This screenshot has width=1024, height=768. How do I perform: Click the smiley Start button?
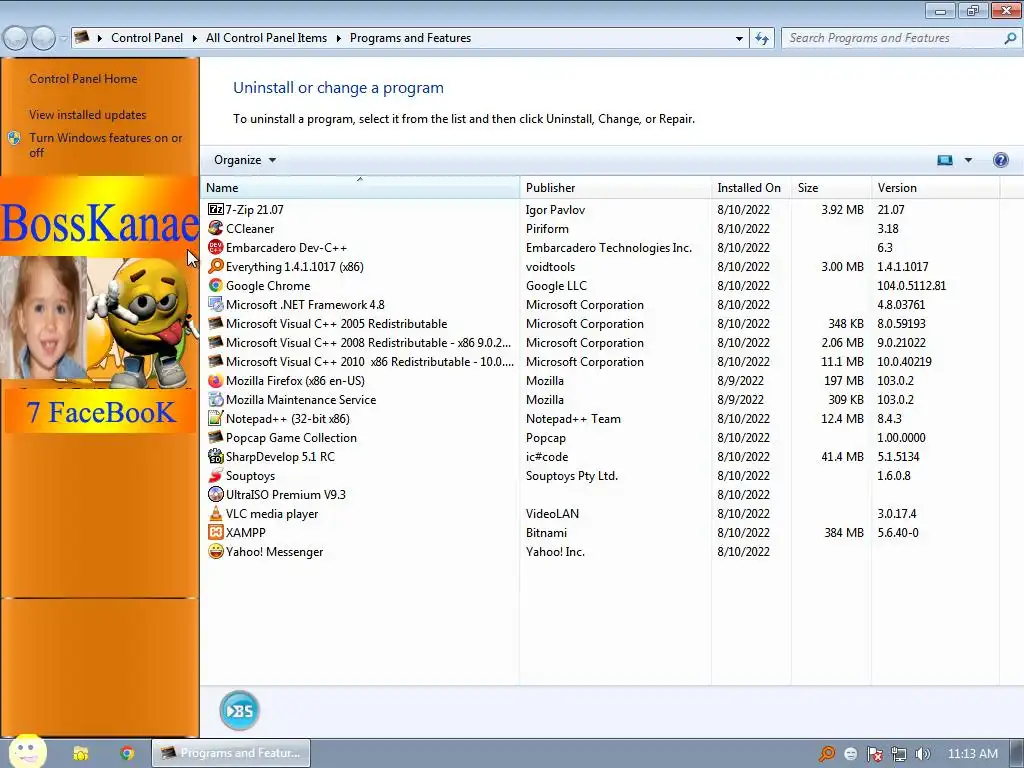tap(28, 752)
